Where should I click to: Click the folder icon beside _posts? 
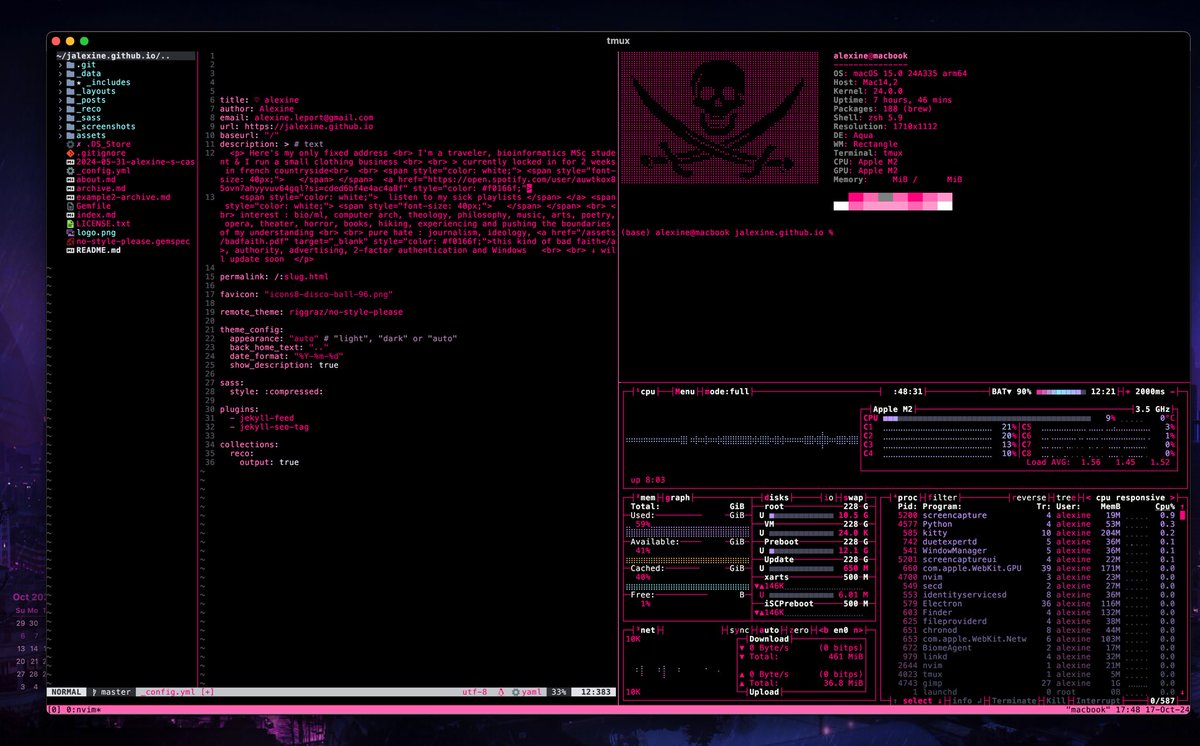point(70,100)
